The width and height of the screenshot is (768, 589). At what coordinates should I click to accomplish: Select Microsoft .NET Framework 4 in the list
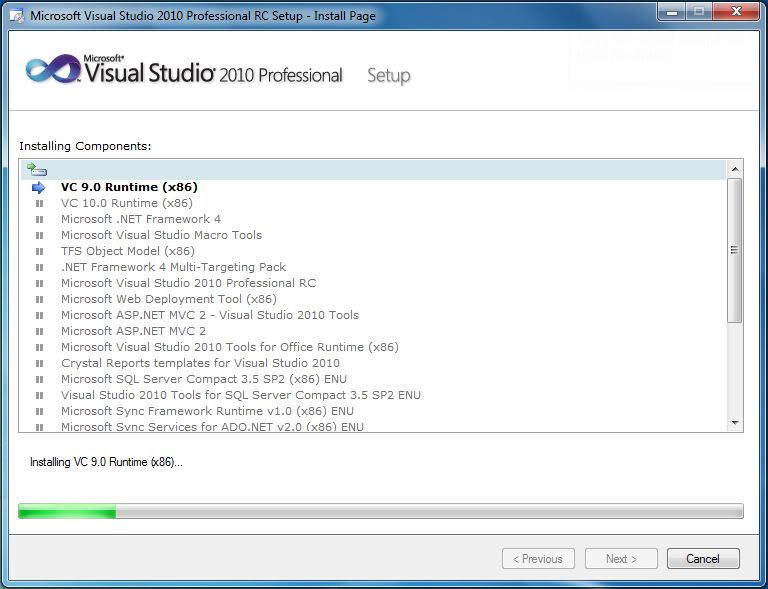[141, 219]
